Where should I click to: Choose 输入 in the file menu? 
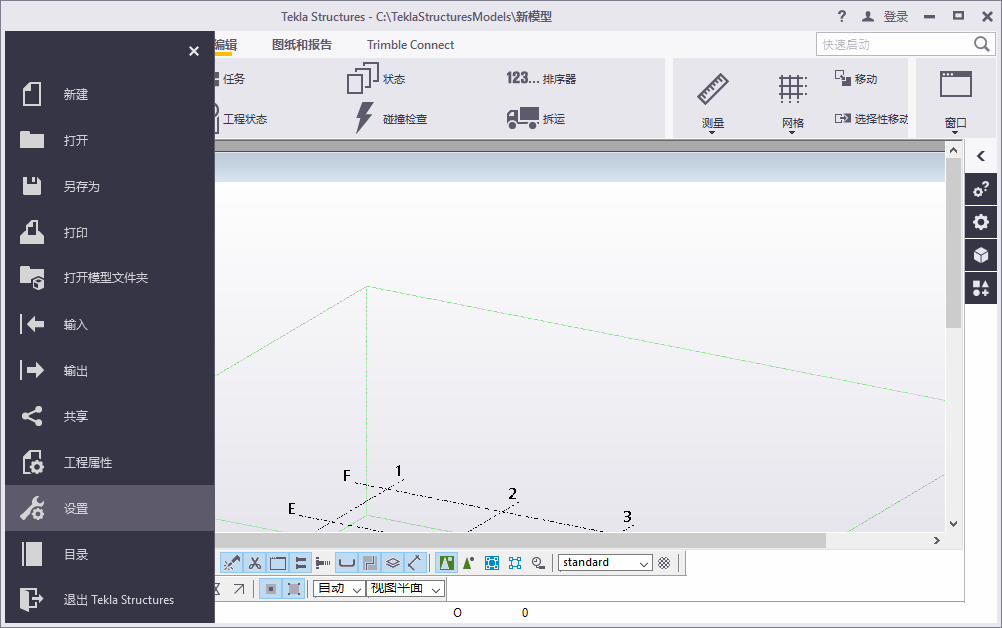[x=110, y=325]
